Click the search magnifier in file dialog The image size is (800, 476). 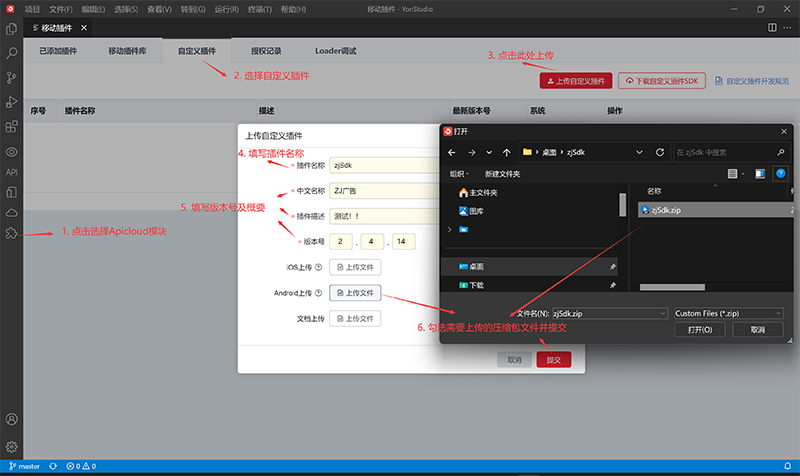[781, 152]
